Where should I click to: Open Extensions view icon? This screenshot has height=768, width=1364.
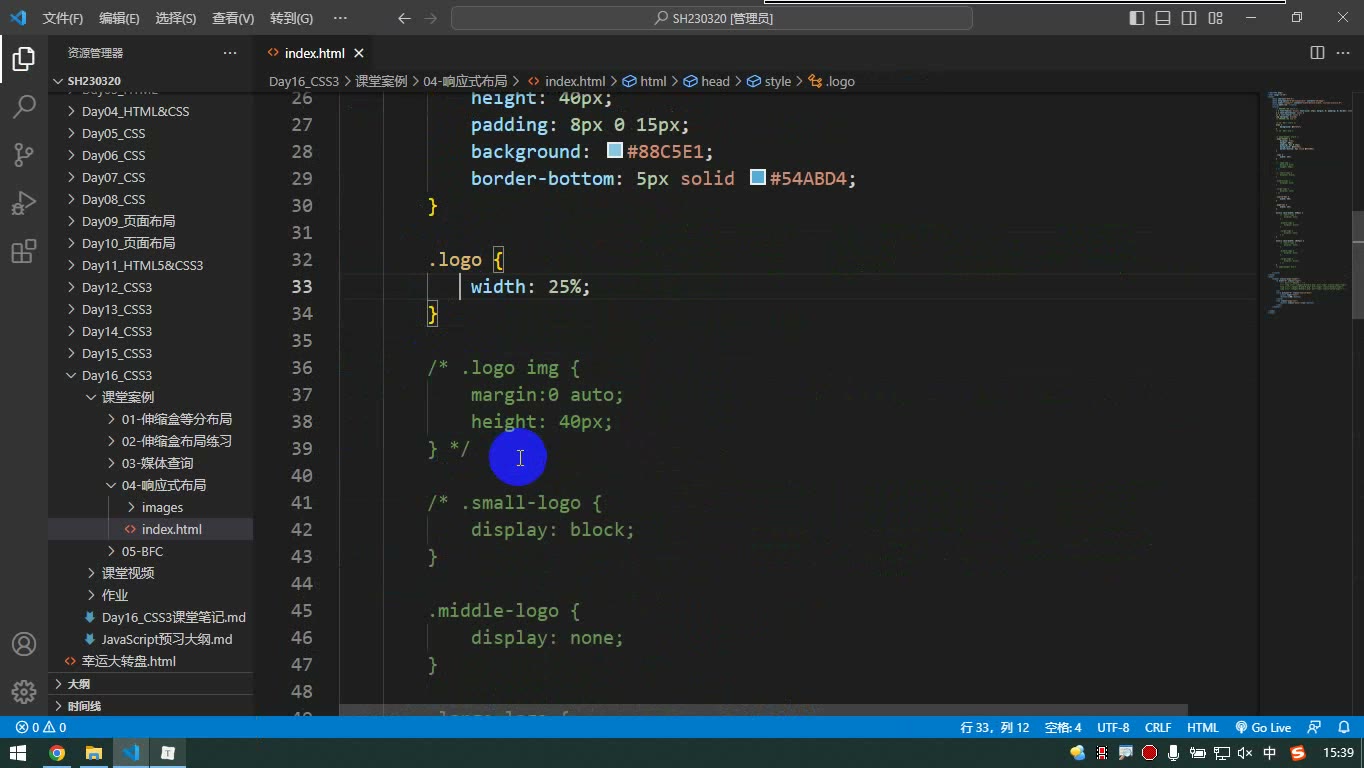(x=24, y=251)
